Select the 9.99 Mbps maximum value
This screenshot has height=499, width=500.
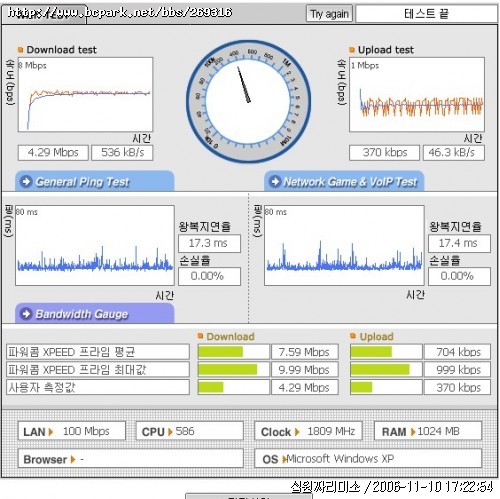(305, 370)
